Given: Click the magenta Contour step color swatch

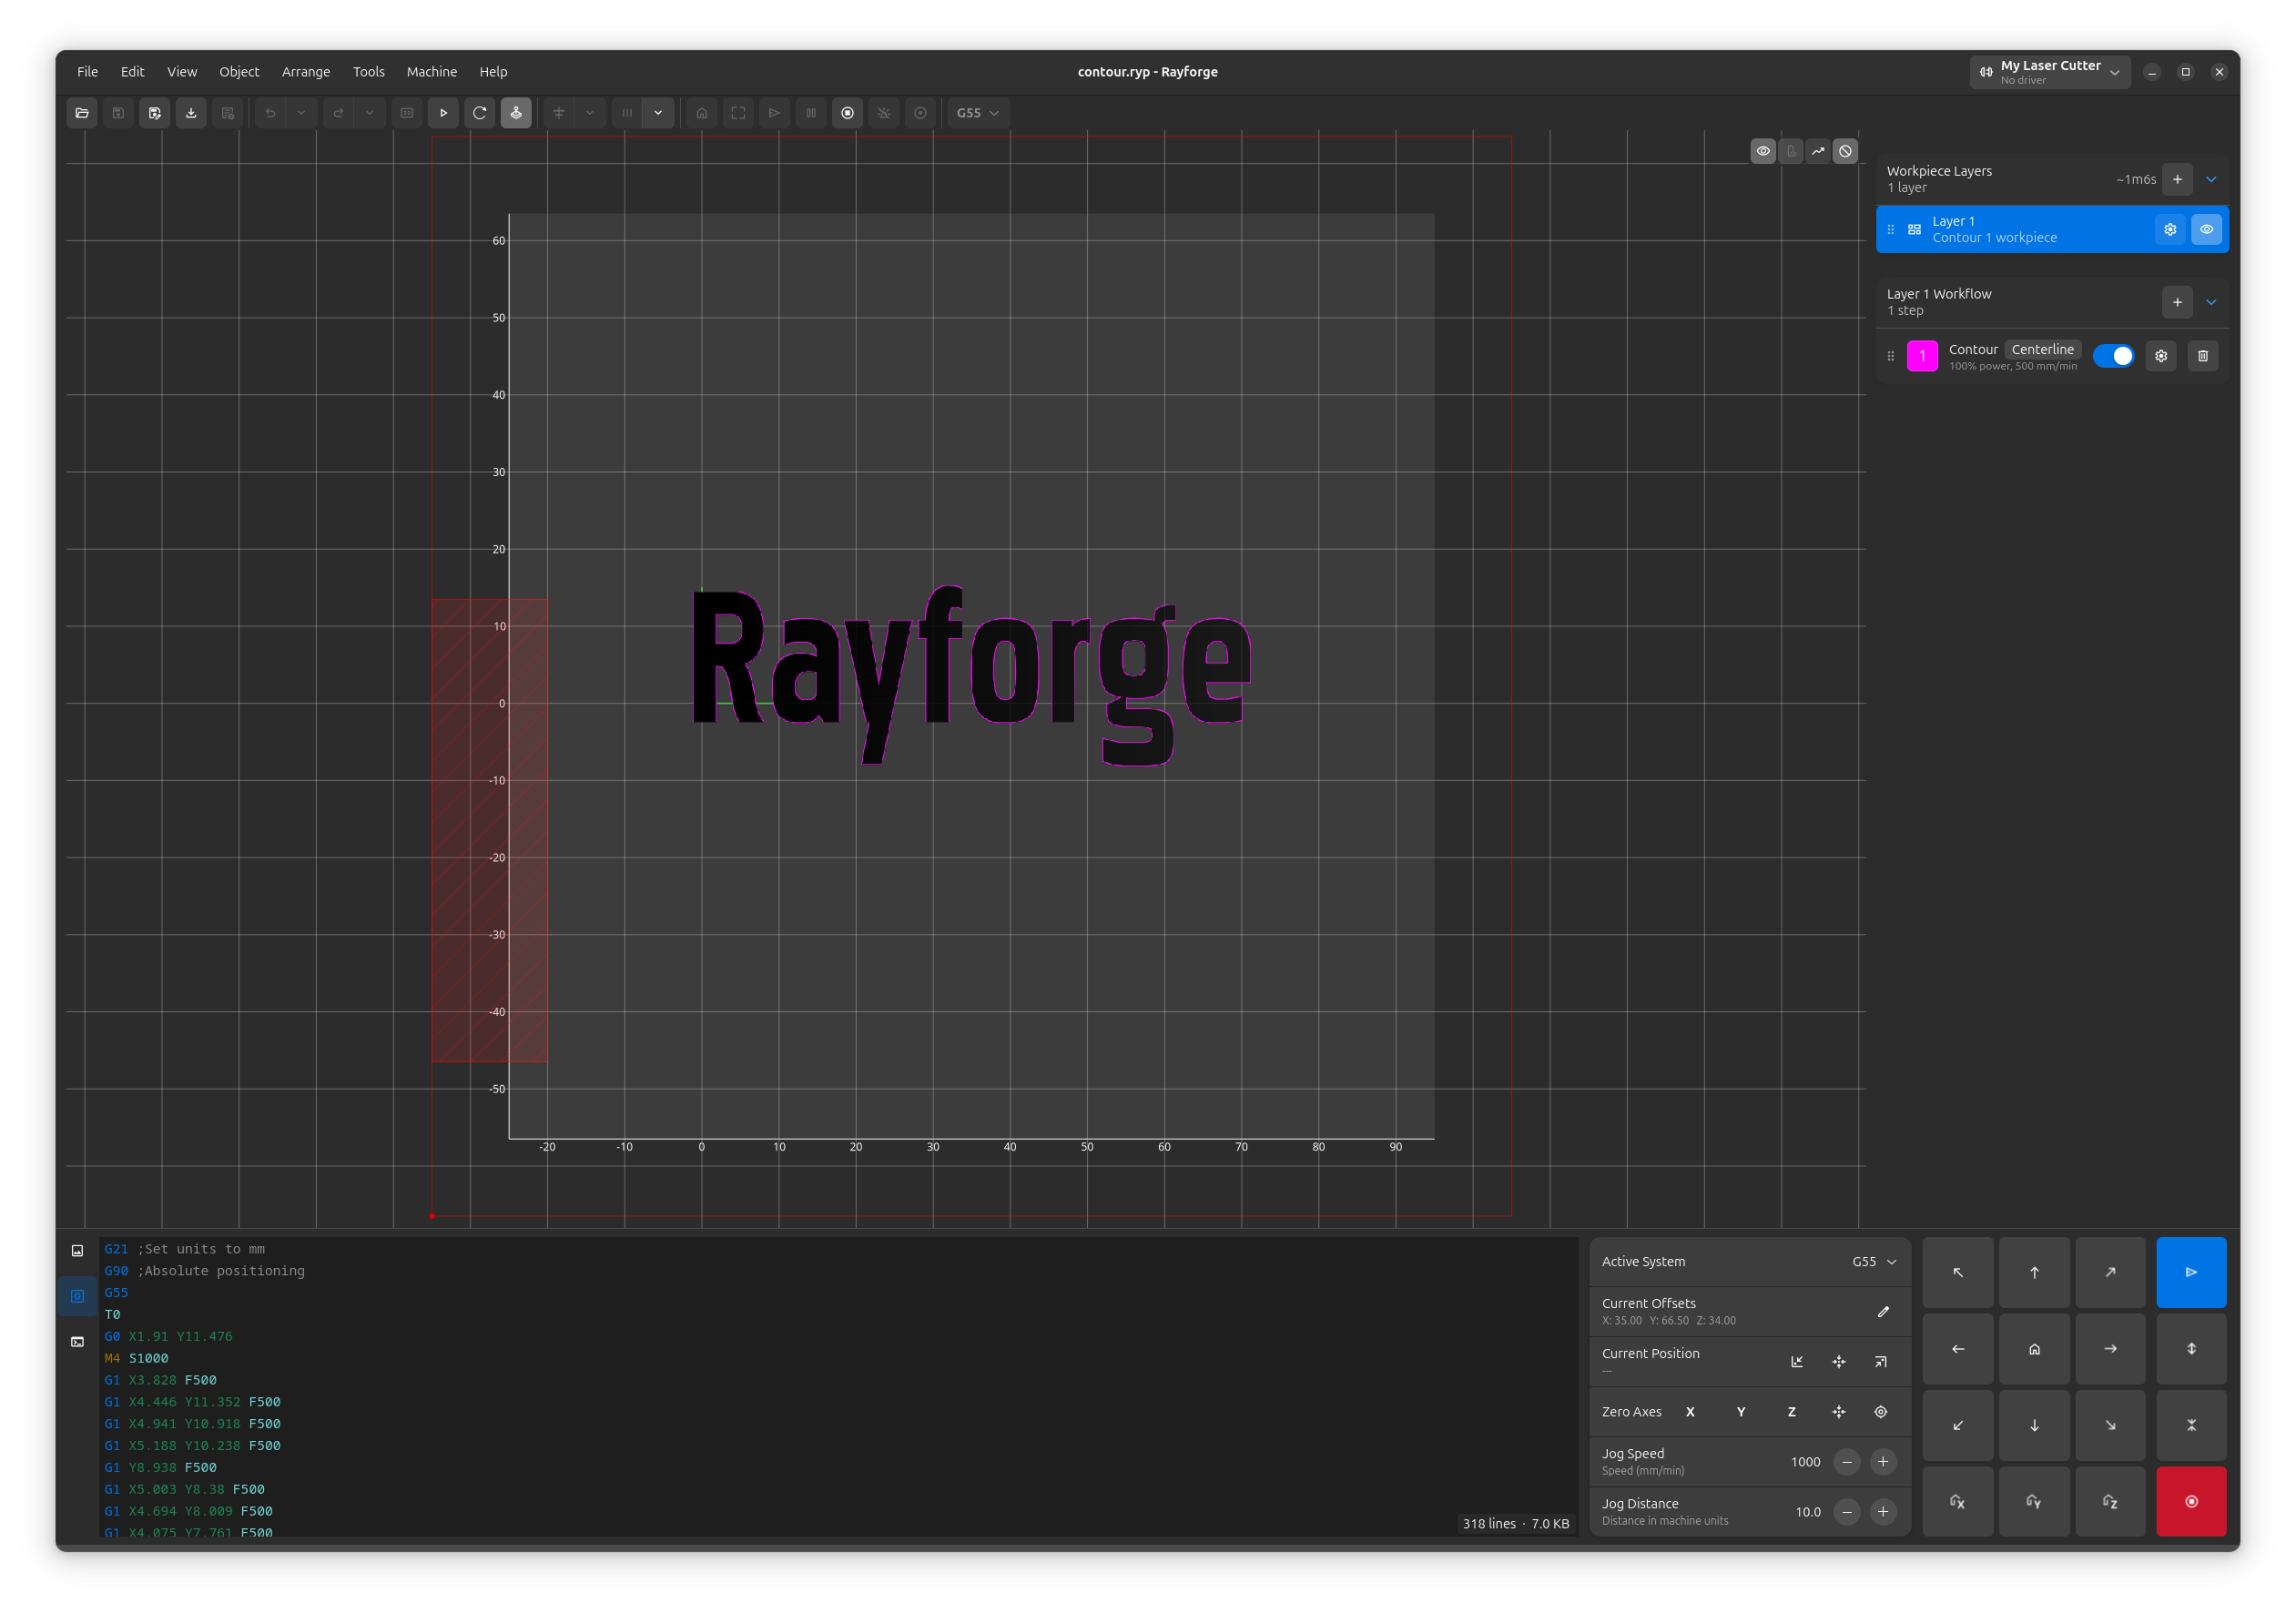Looking at the screenshot, I should (1922, 355).
